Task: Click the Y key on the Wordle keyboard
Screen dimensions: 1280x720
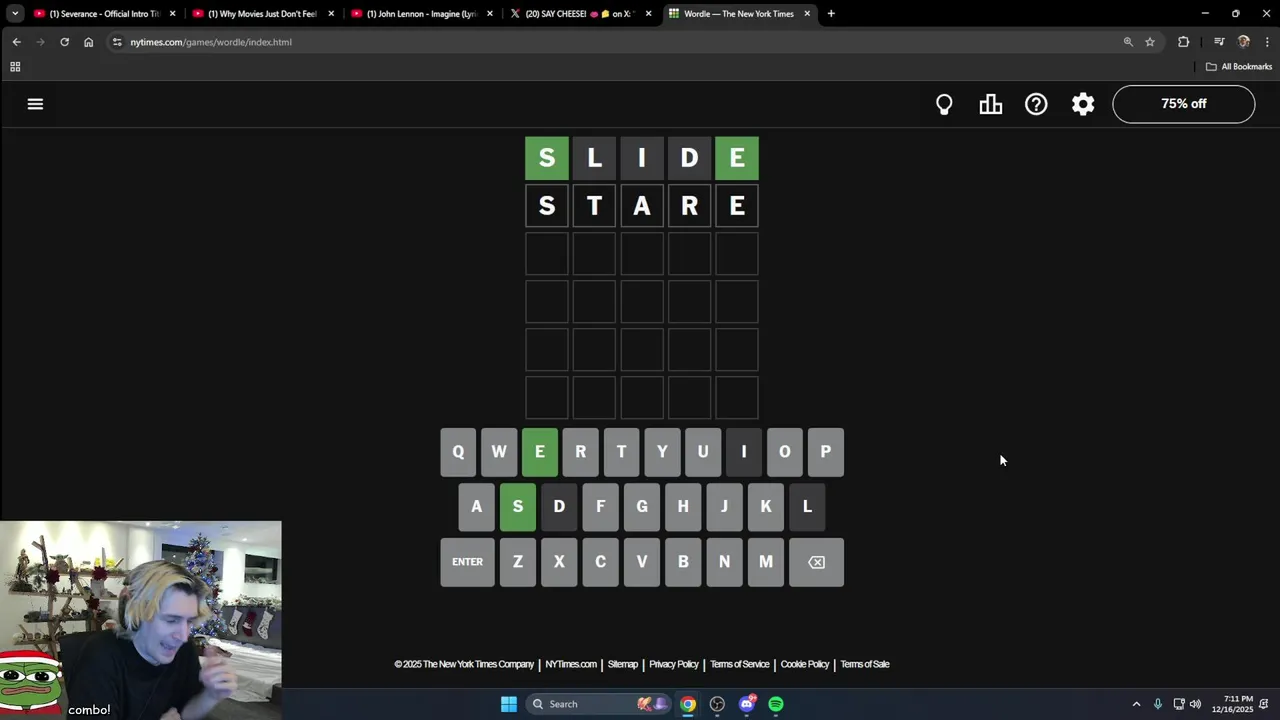Action: coord(662,452)
